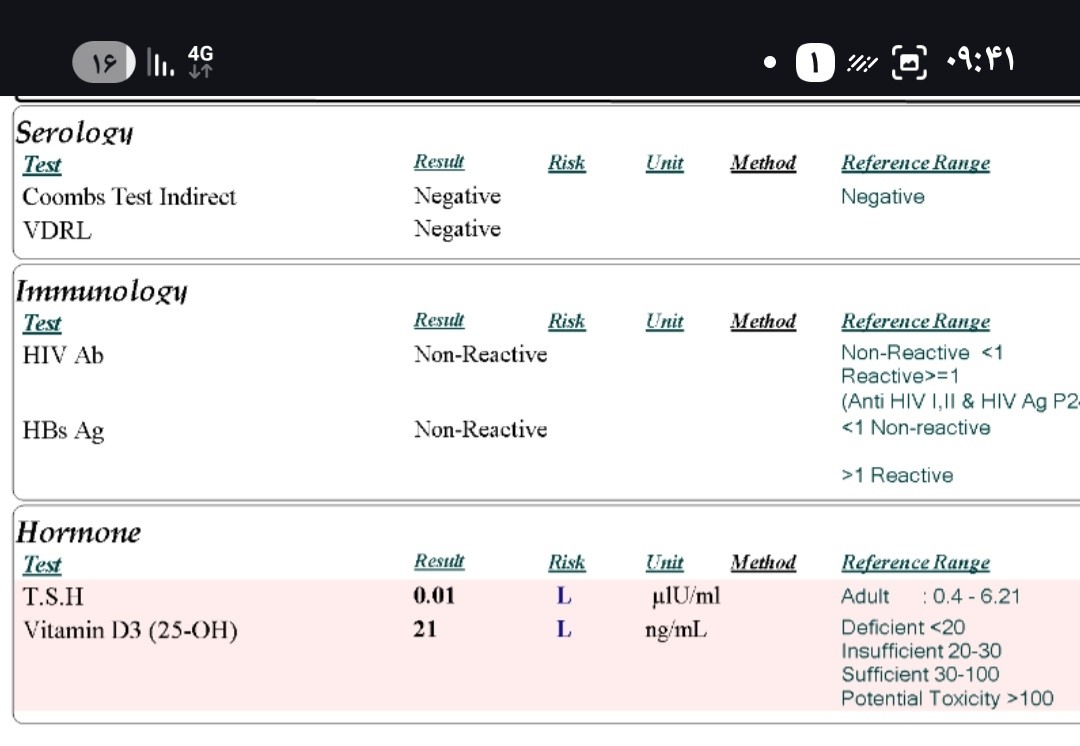Click the Unit header in Immunology table
This screenshot has height=746, width=1080.
tap(665, 321)
